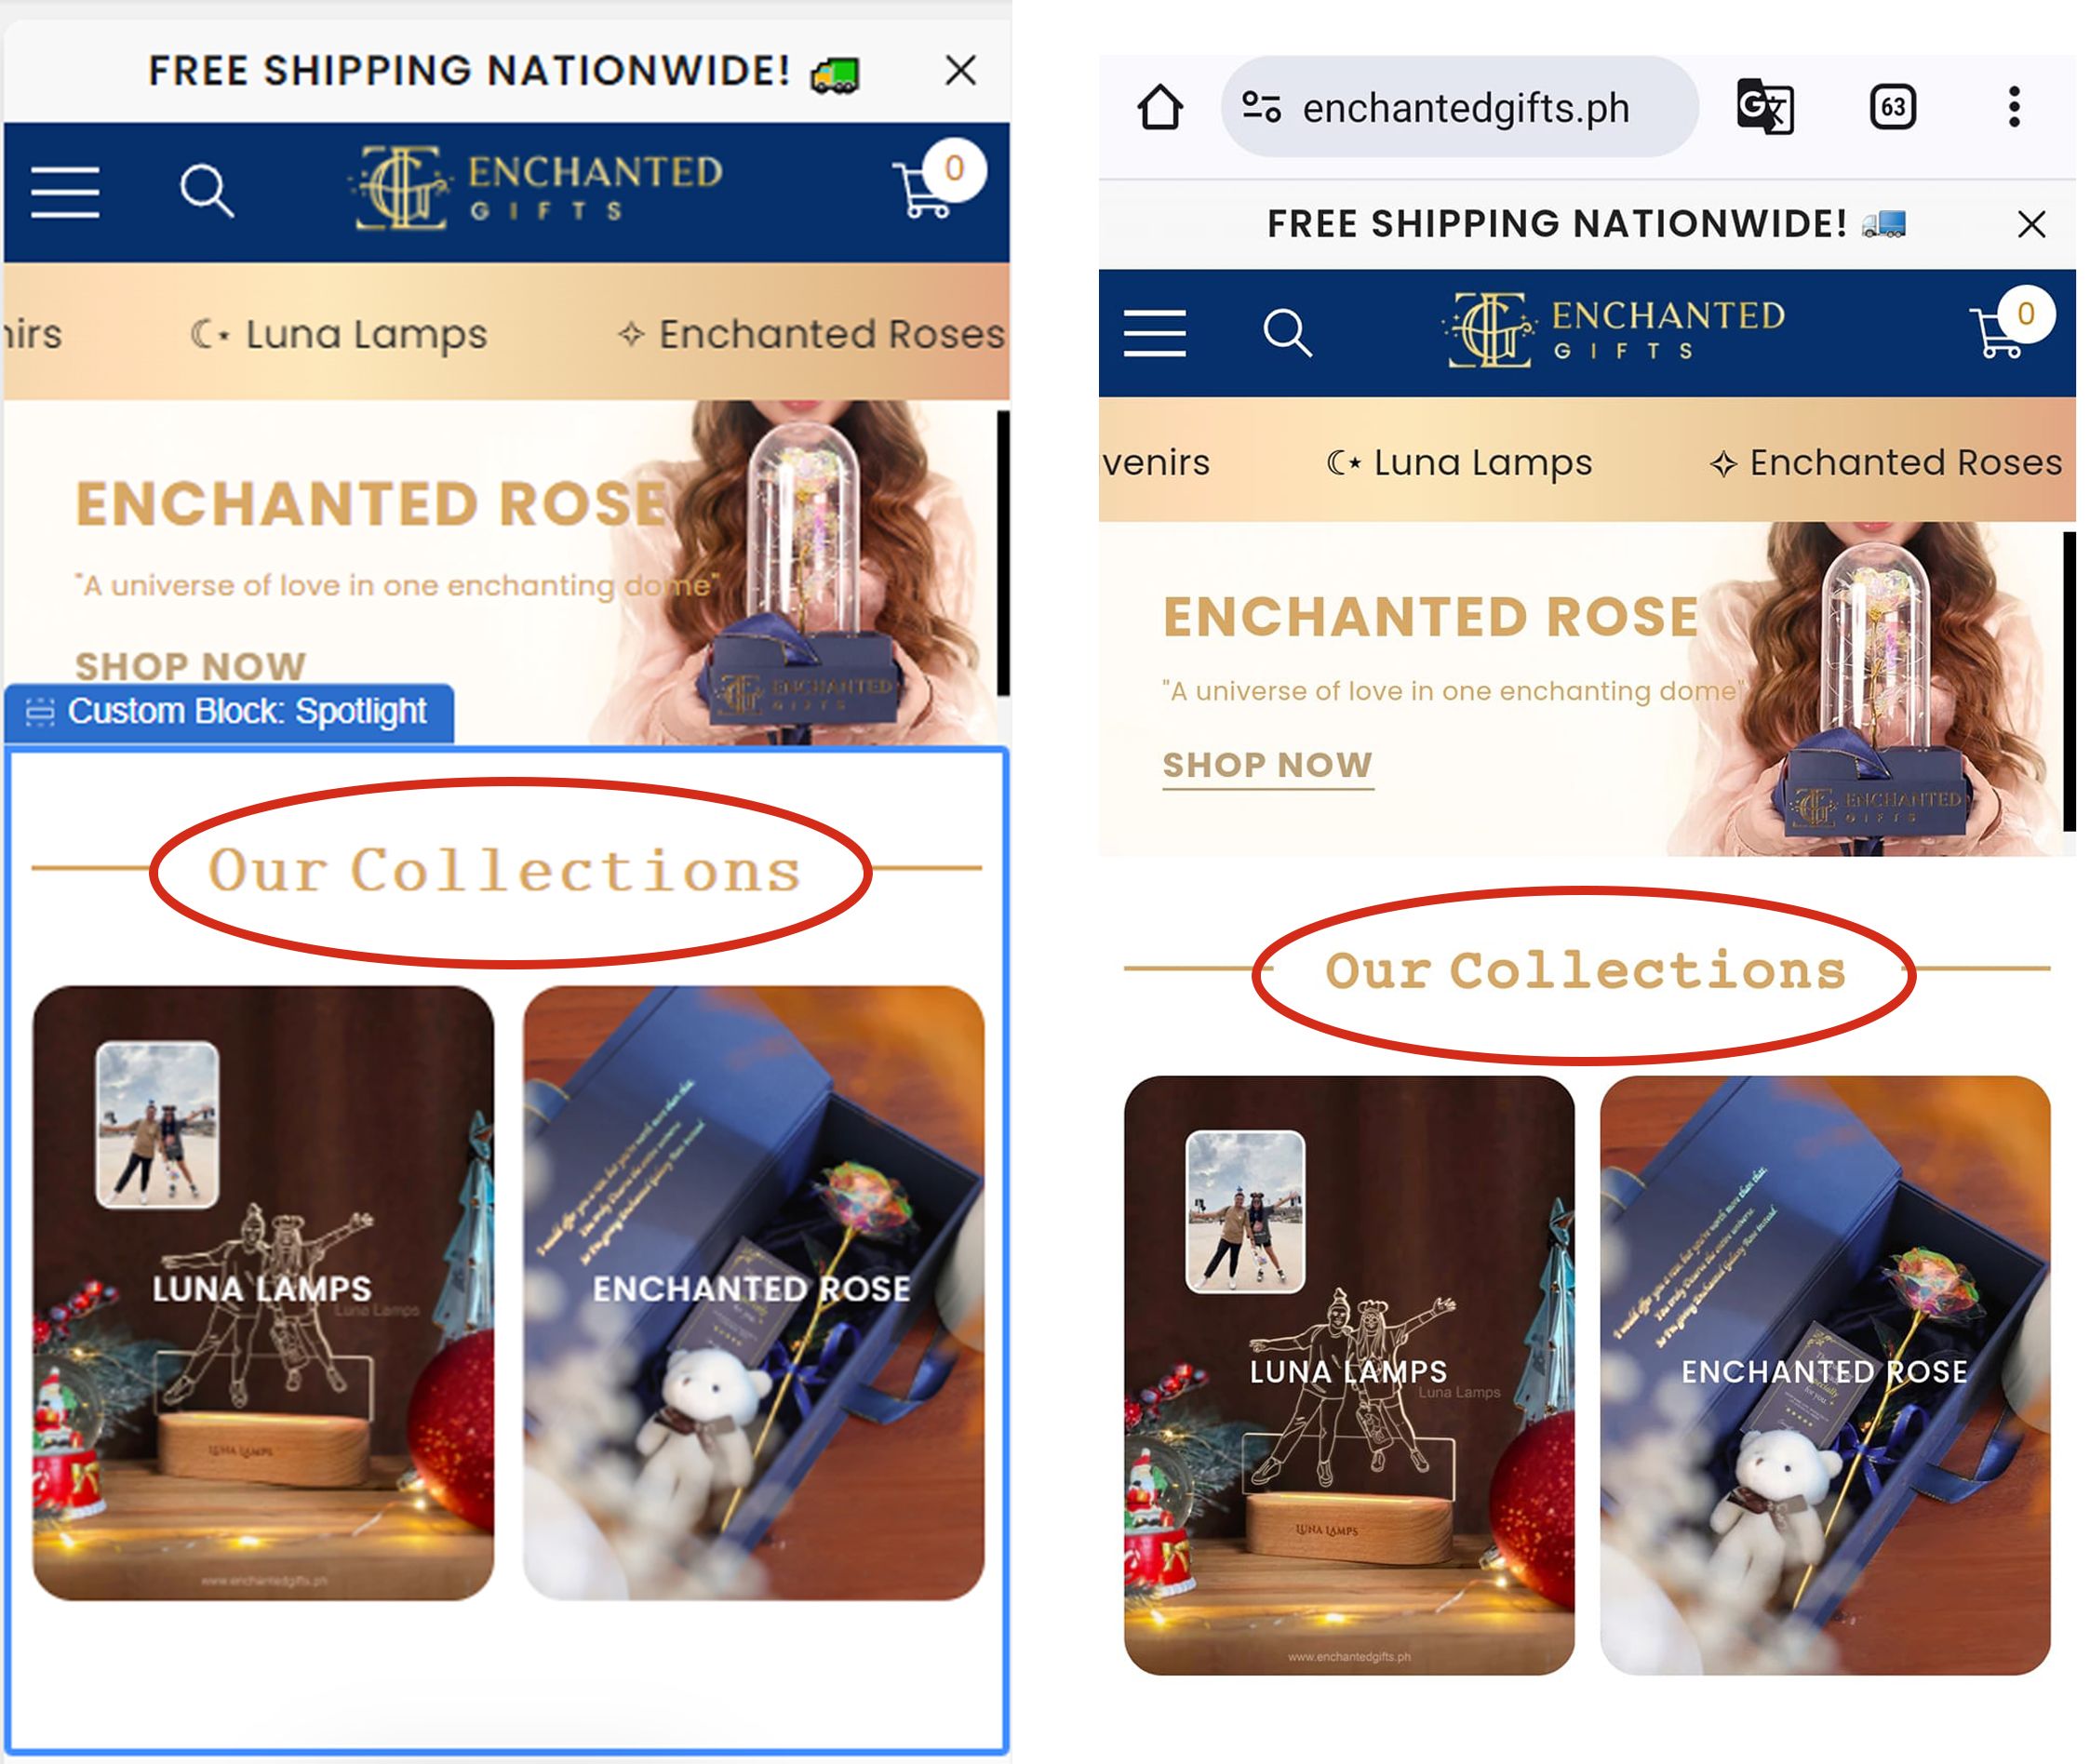Select Luna Lamps in the left navigation strip
Screen dimensions: 2090x1764
coord(339,334)
